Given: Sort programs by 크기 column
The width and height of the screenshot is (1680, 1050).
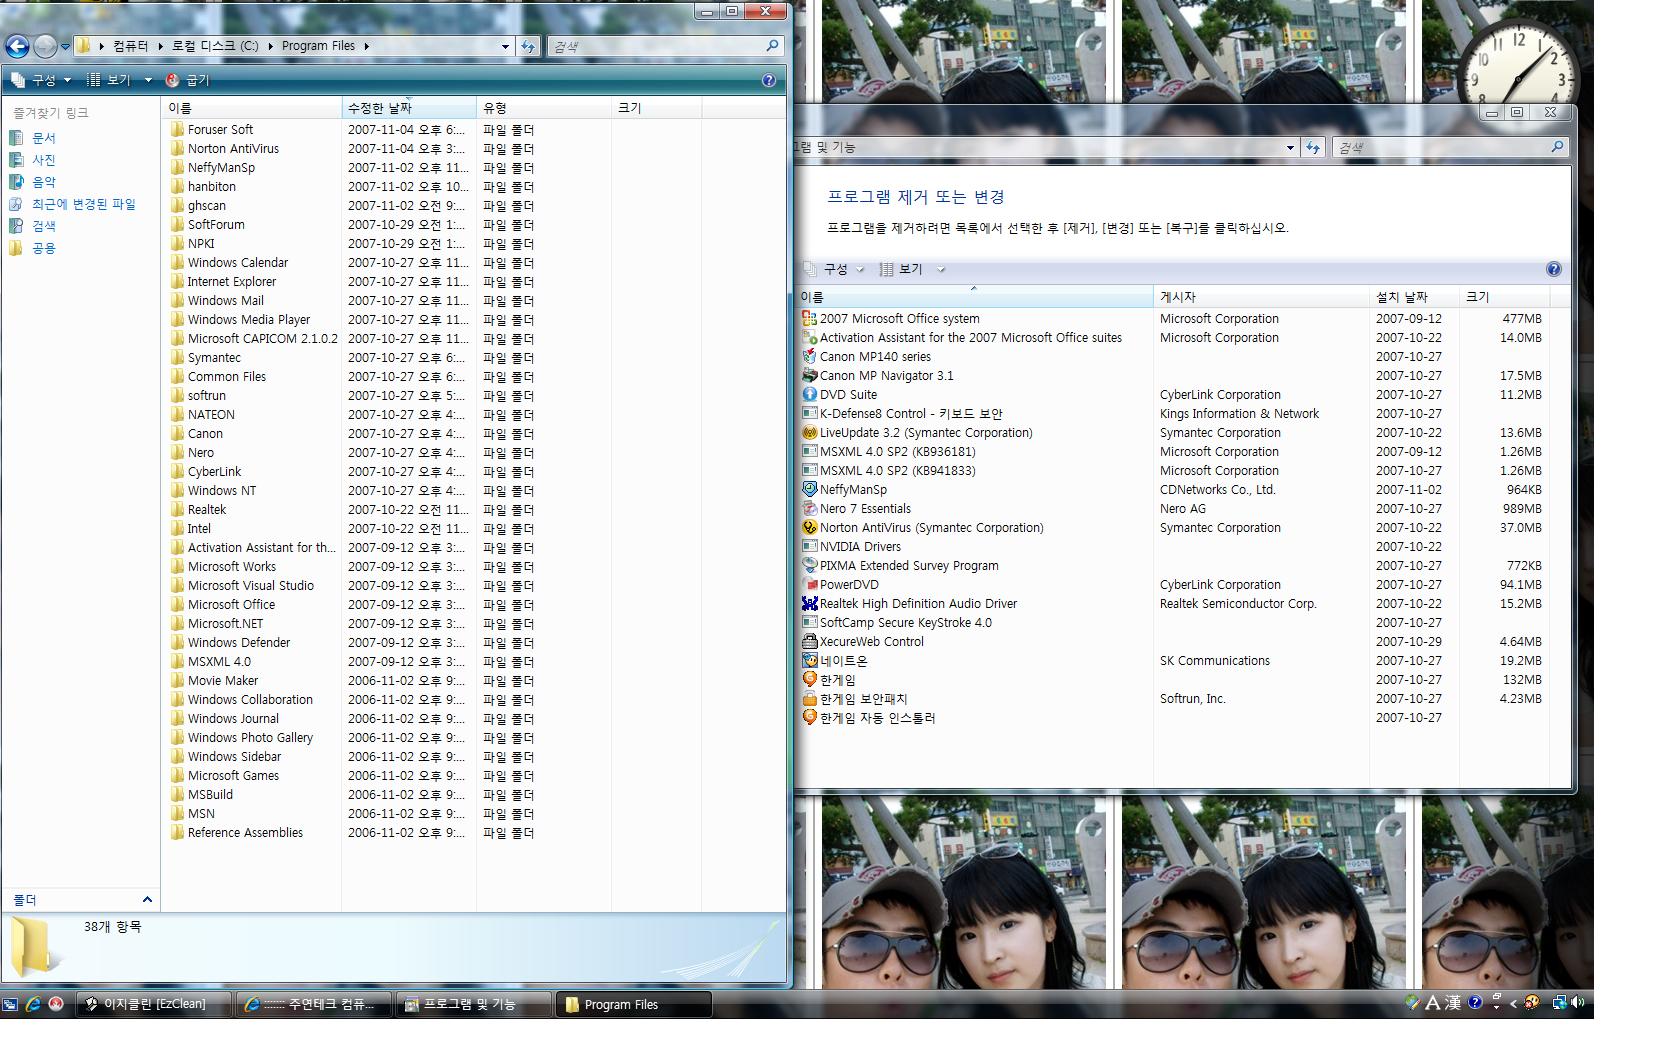Looking at the screenshot, I should click(x=1504, y=297).
